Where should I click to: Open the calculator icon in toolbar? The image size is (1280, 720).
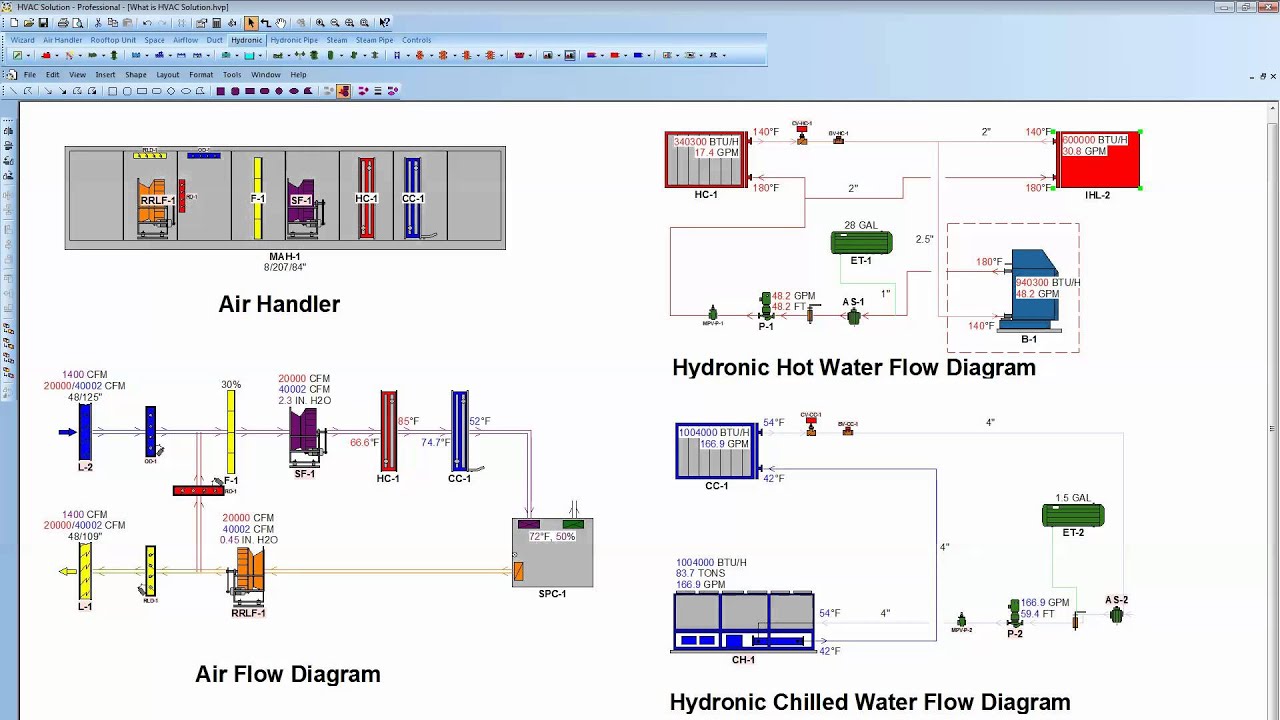[x=217, y=23]
